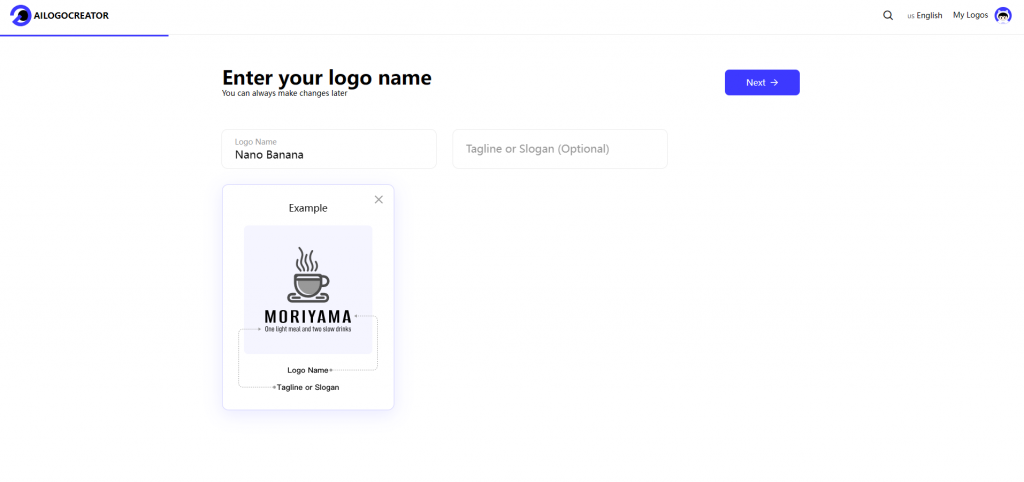The image size is (1024, 482).
Task: Click the 'Logo Name' annotation in example
Action: (308, 370)
